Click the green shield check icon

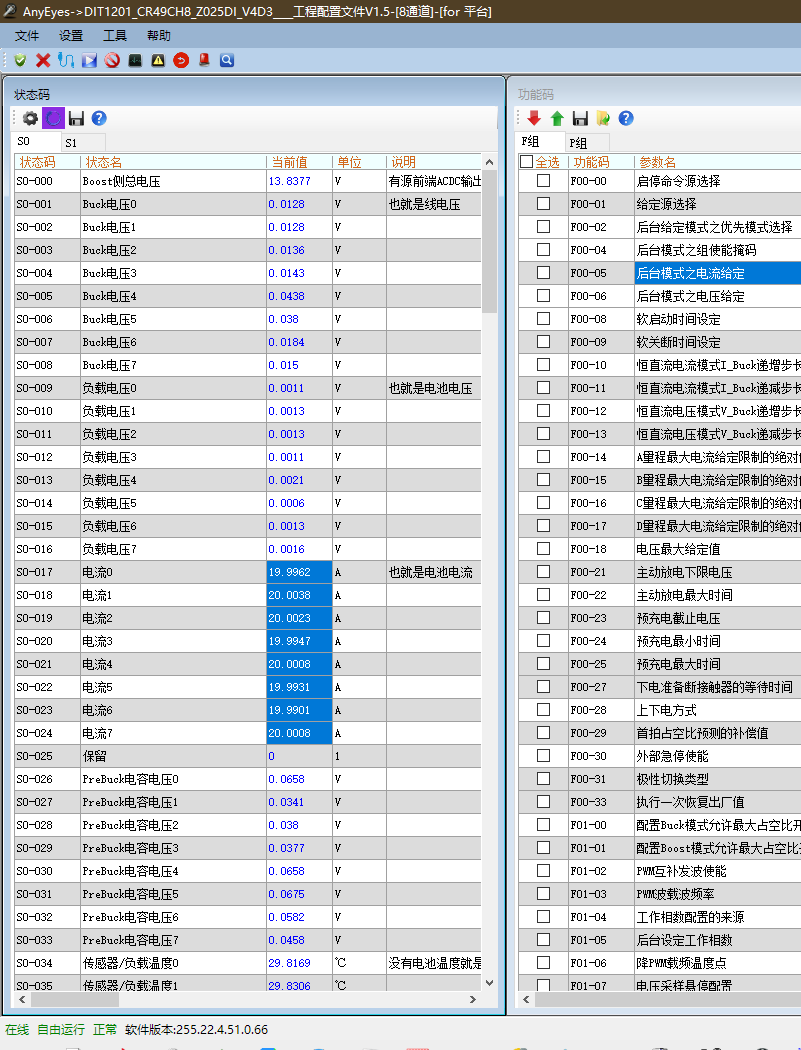coord(20,60)
